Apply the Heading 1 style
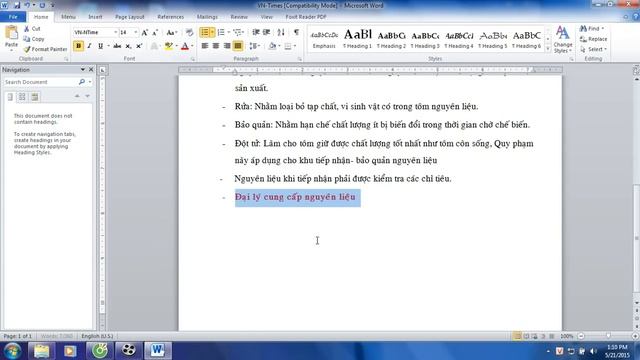This screenshot has height=360, width=640. (358, 39)
